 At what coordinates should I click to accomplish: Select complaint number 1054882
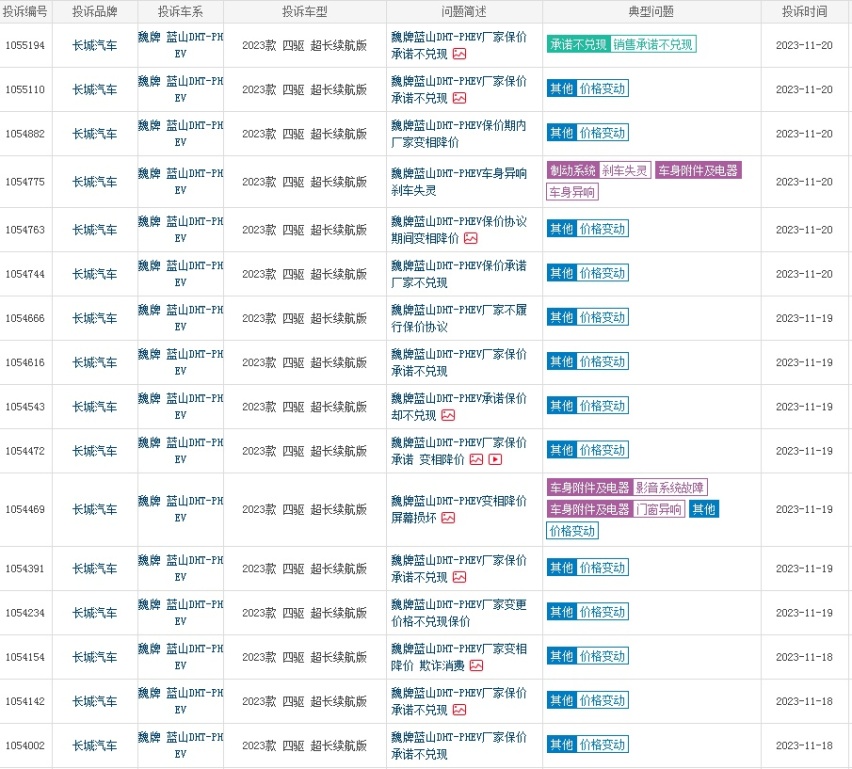pos(25,134)
